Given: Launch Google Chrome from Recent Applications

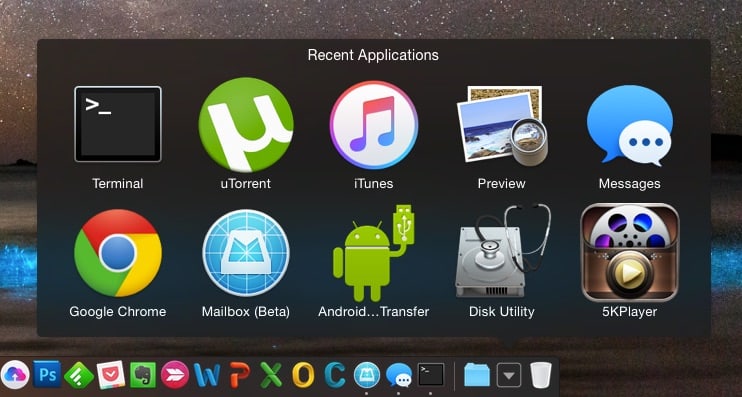Looking at the screenshot, I should tap(118, 253).
